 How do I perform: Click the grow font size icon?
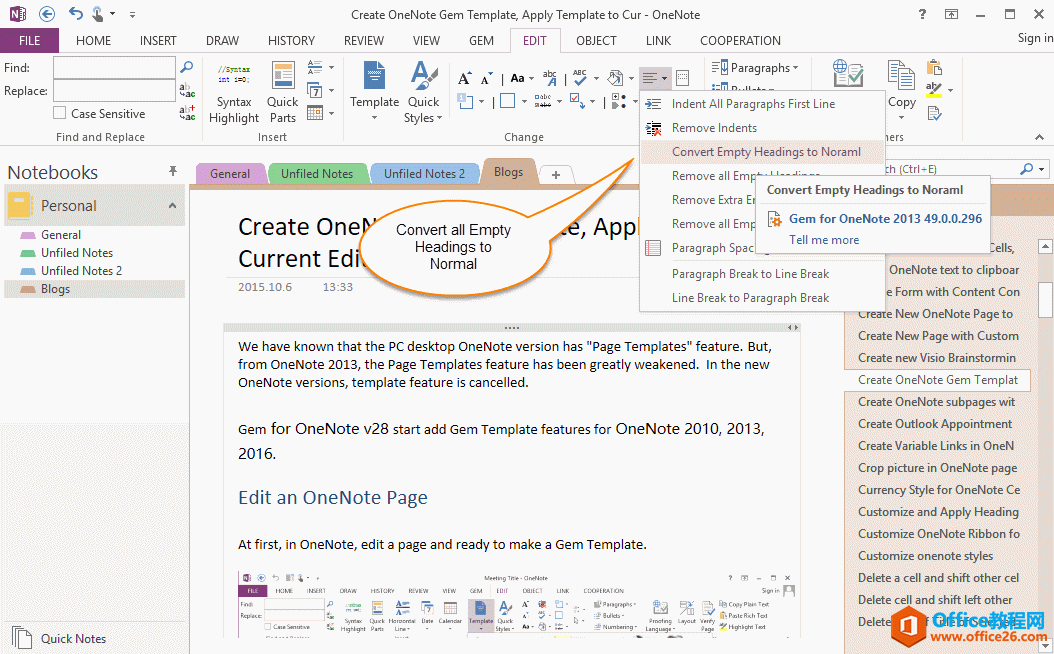point(464,78)
